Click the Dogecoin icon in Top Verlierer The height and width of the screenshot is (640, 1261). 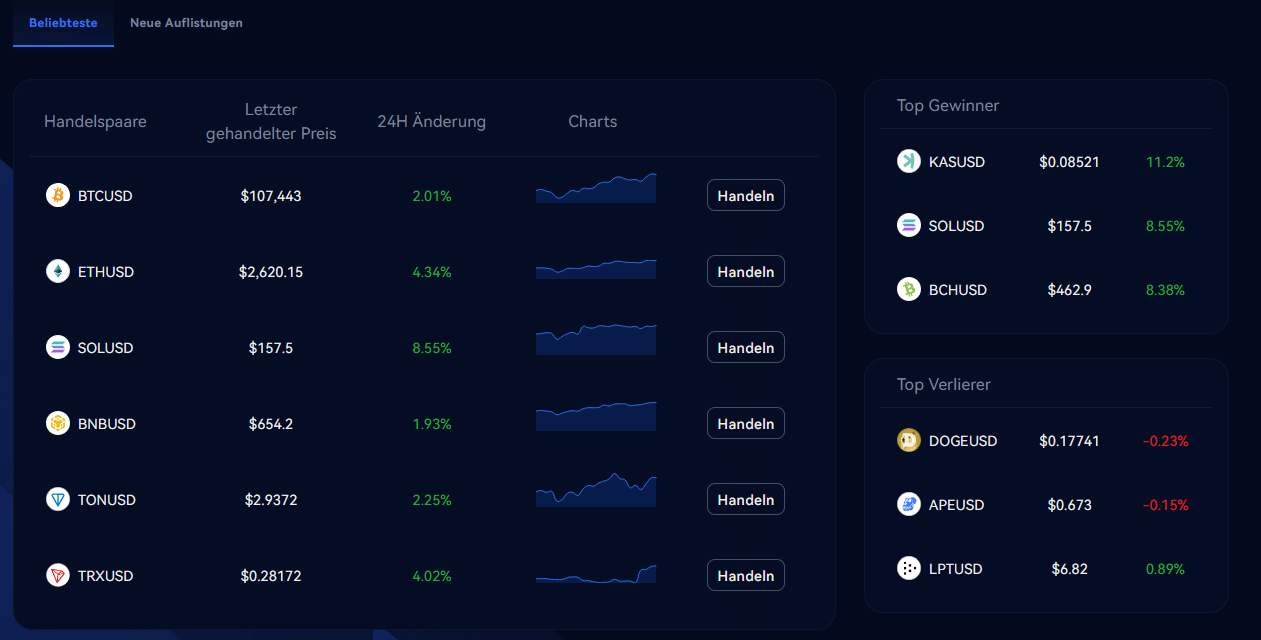[x=908, y=440]
